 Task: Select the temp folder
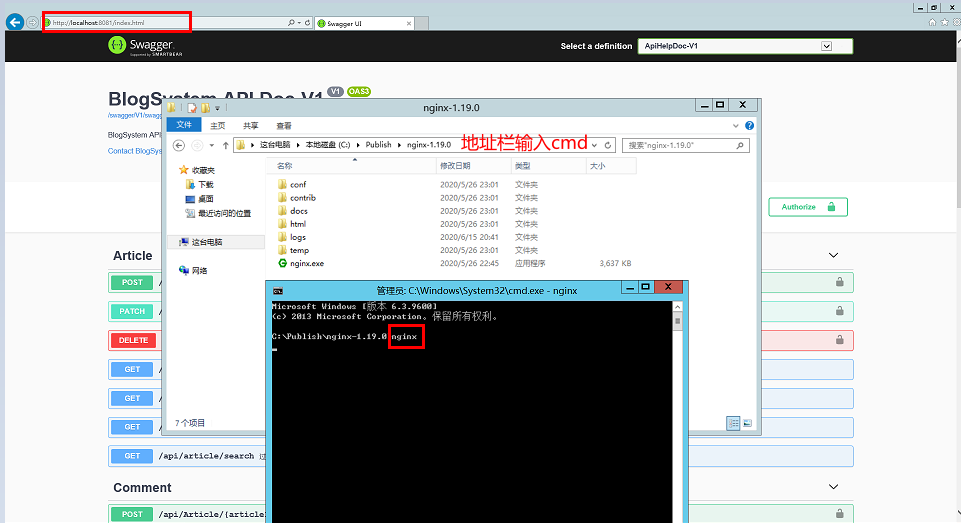(x=299, y=250)
